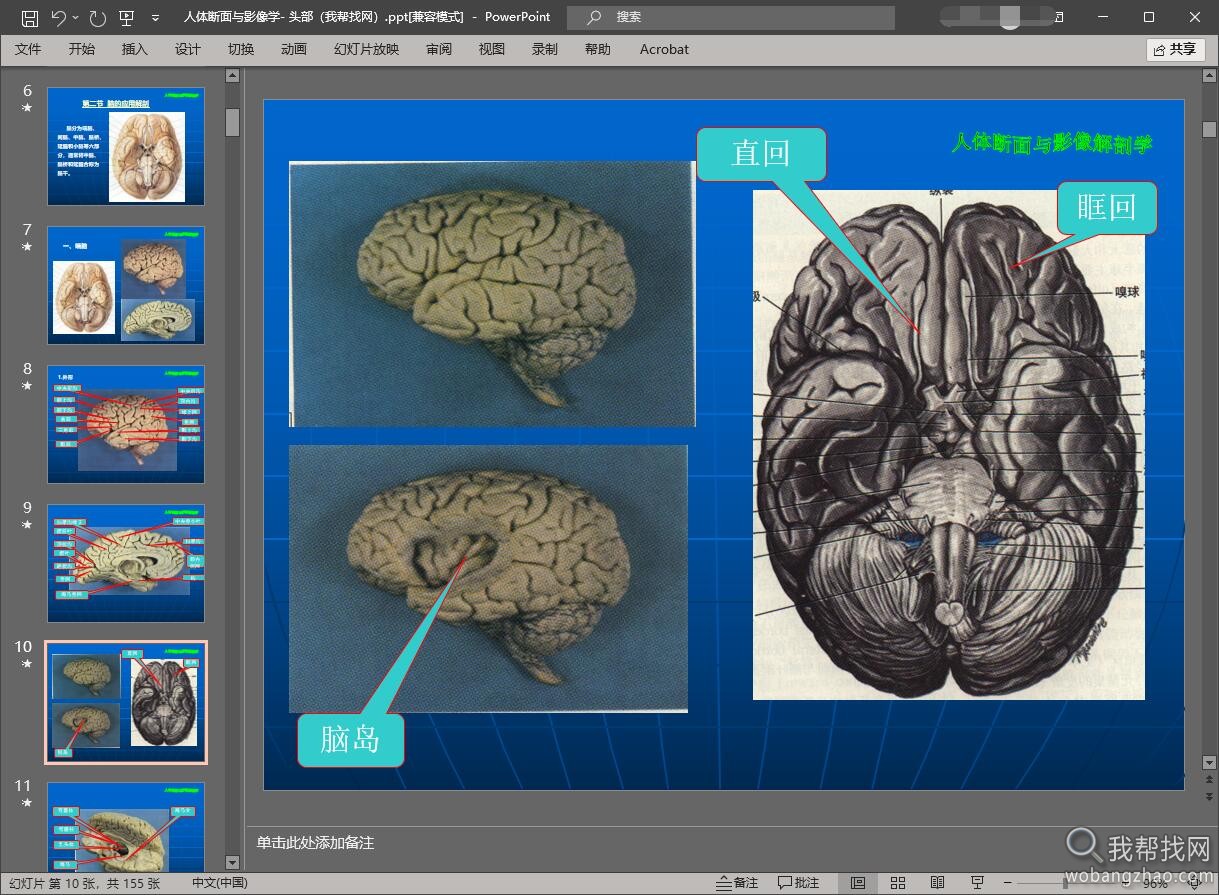The image size is (1219, 895).
Task: Switch to Normal view icon
Action: [858, 884]
